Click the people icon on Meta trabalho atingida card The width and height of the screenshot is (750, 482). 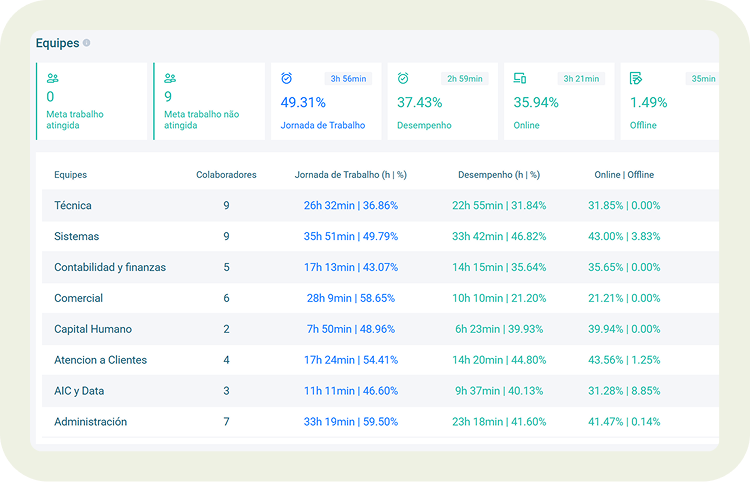[x=52, y=78]
